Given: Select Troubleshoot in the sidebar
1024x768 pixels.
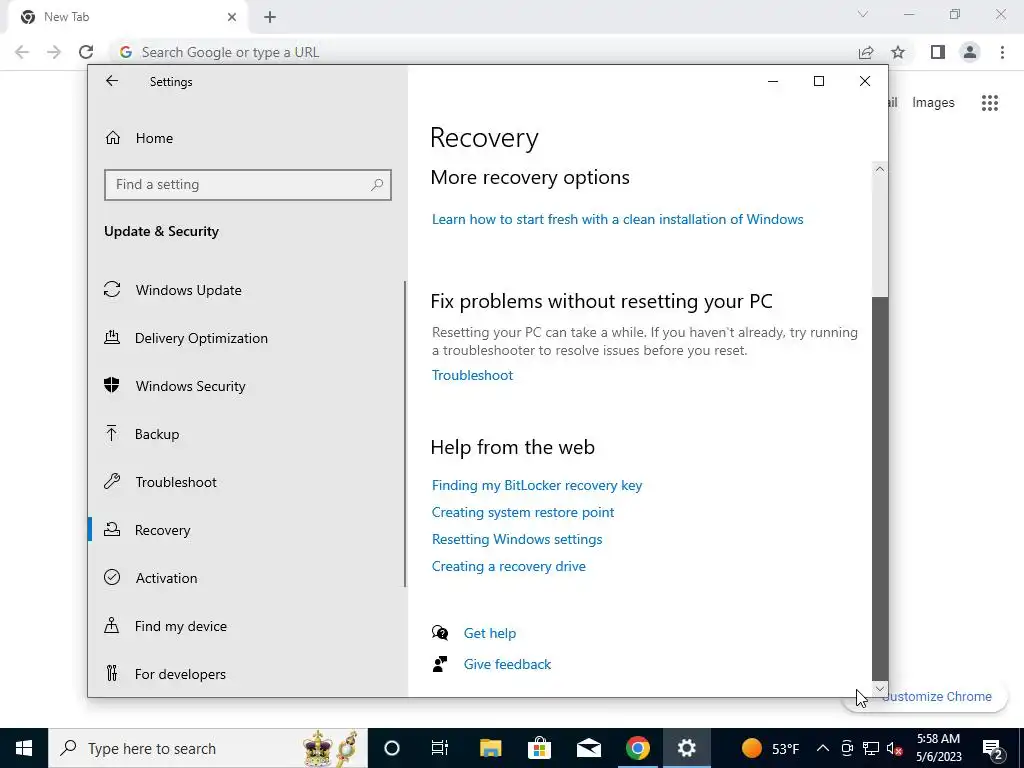Looking at the screenshot, I should click(176, 482).
